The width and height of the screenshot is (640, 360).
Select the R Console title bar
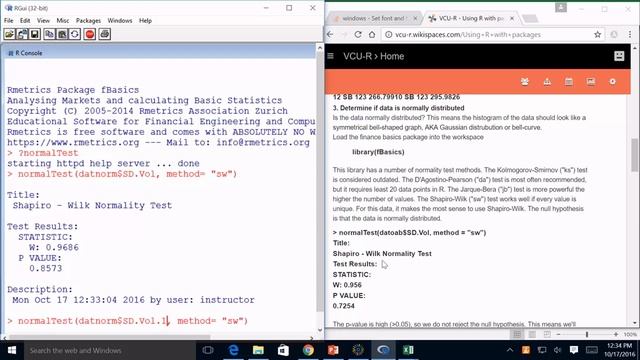click(x=159, y=53)
